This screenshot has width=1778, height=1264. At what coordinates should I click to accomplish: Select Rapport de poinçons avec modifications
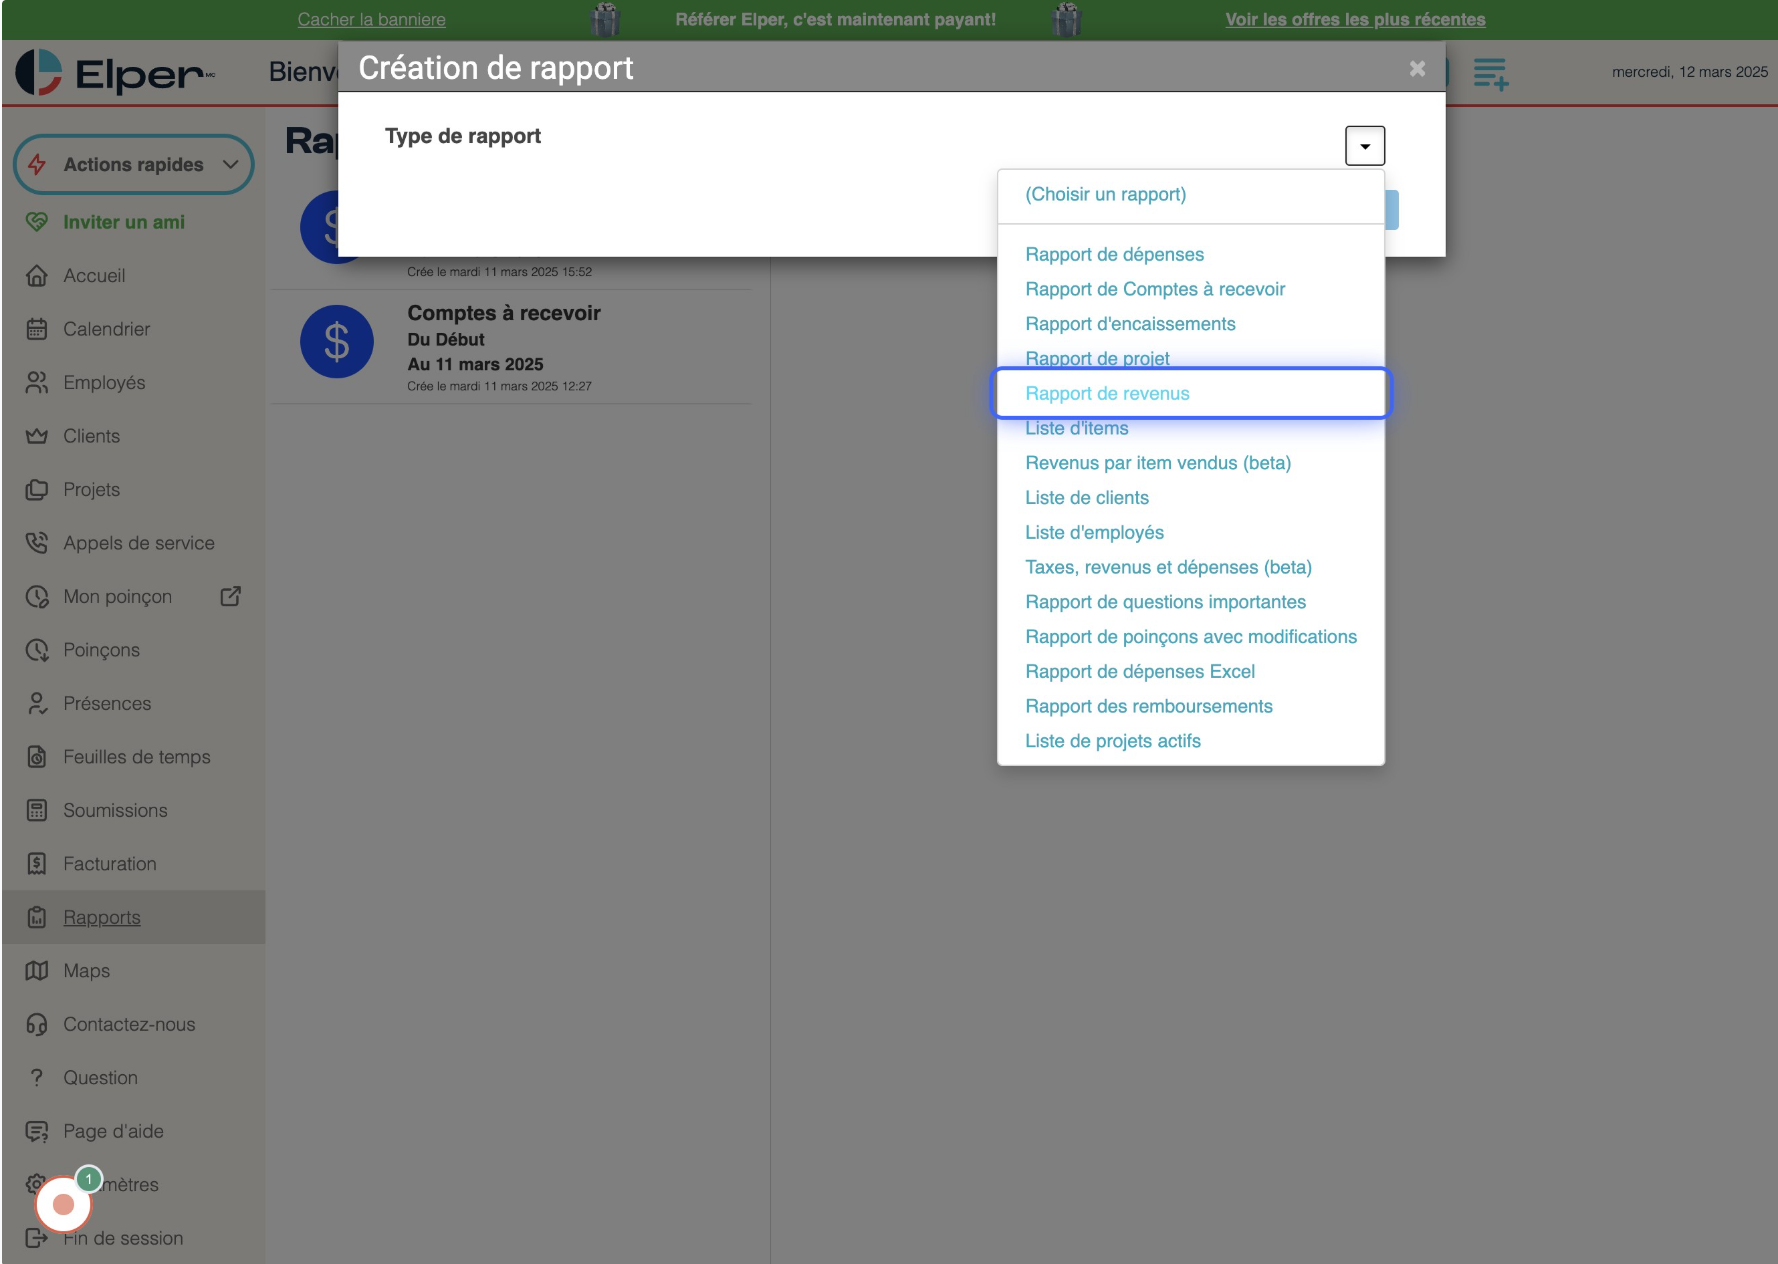point(1191,637)
